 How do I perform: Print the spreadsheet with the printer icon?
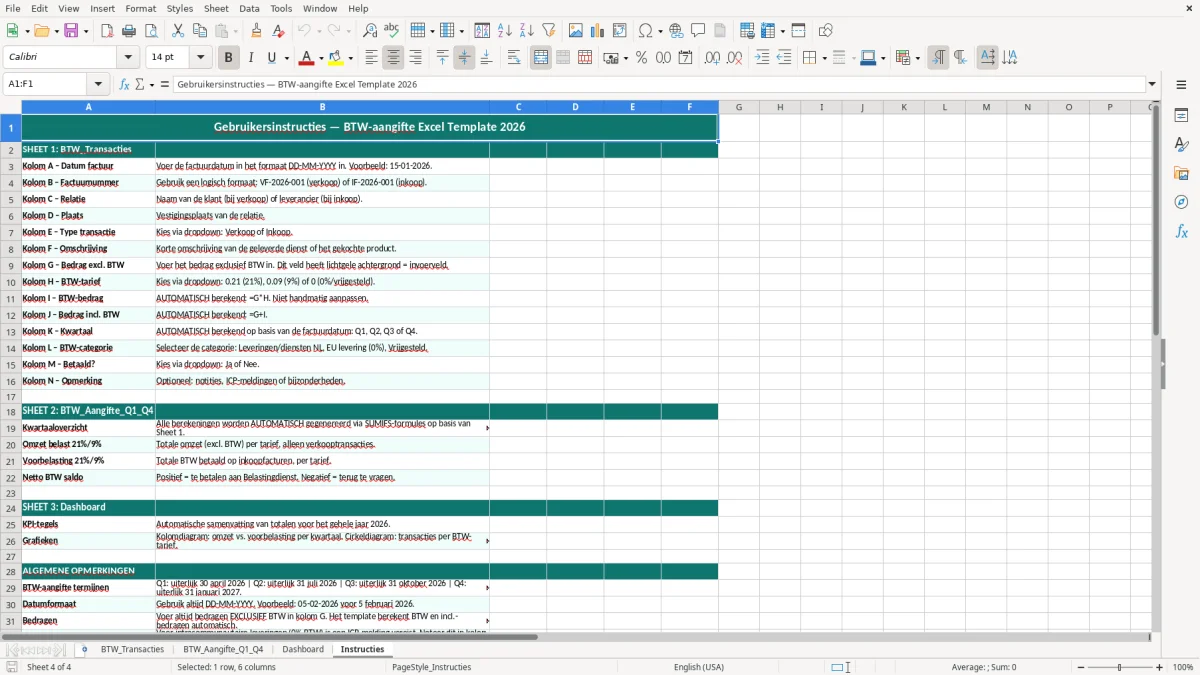coord(129,31)
